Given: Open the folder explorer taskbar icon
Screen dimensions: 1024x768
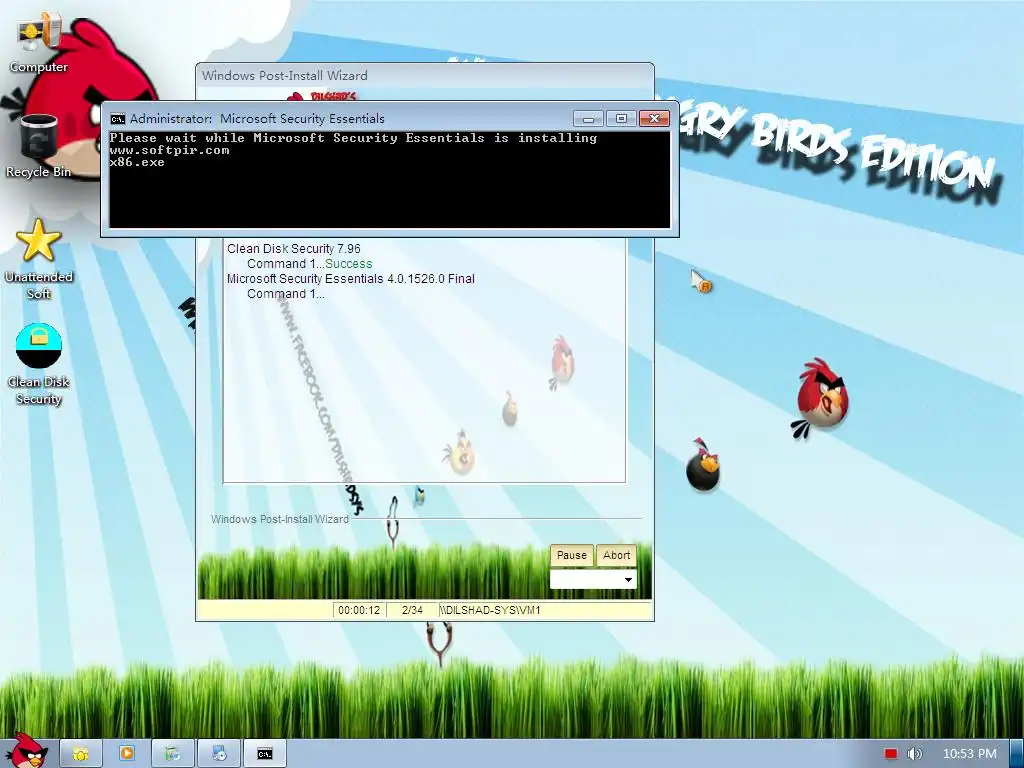Looking at the screenshot, I should [81, 754].
